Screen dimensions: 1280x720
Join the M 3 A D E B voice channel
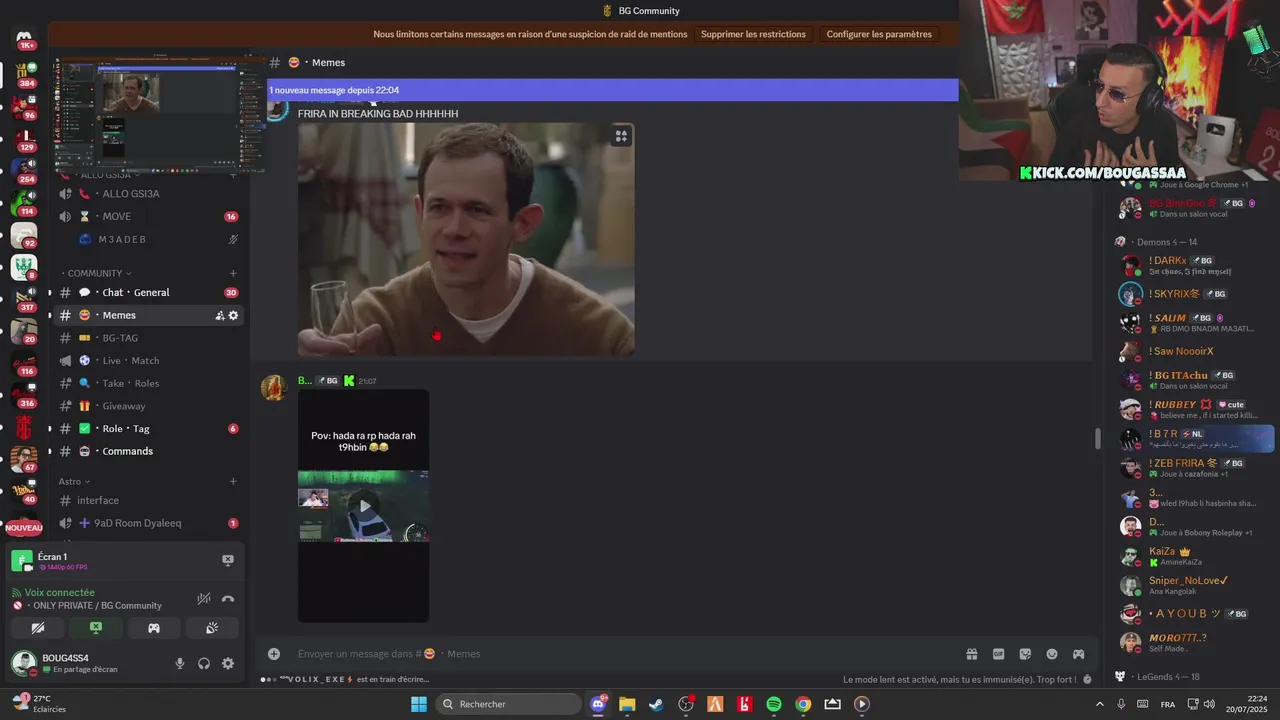point(148,239)
